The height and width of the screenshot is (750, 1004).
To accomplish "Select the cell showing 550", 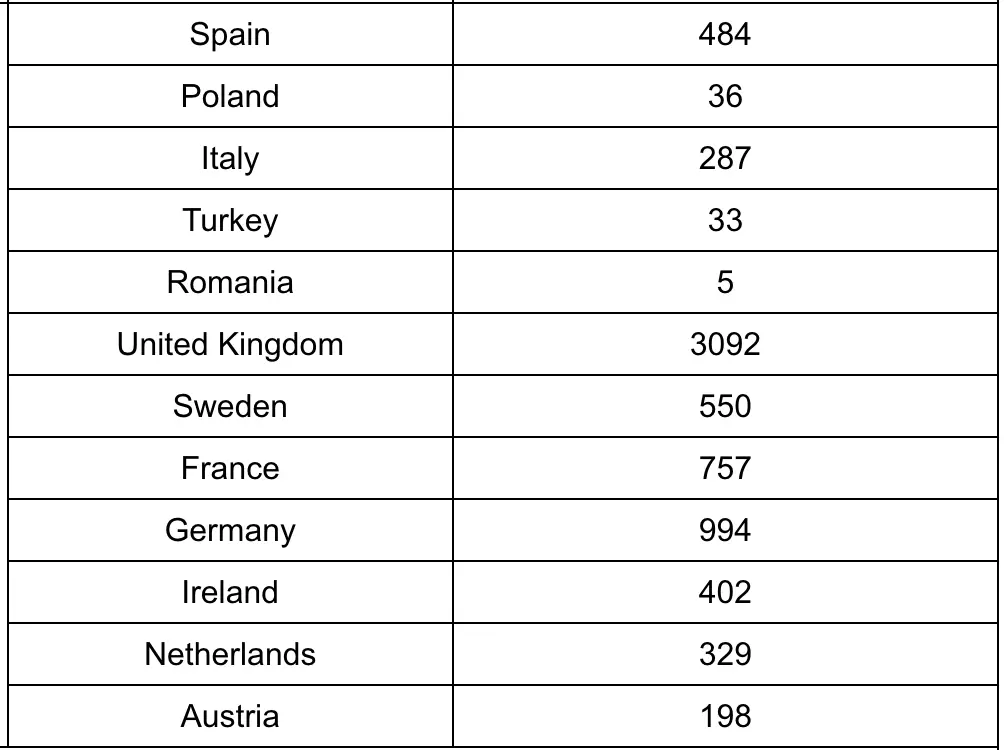I will click(725, 407).
